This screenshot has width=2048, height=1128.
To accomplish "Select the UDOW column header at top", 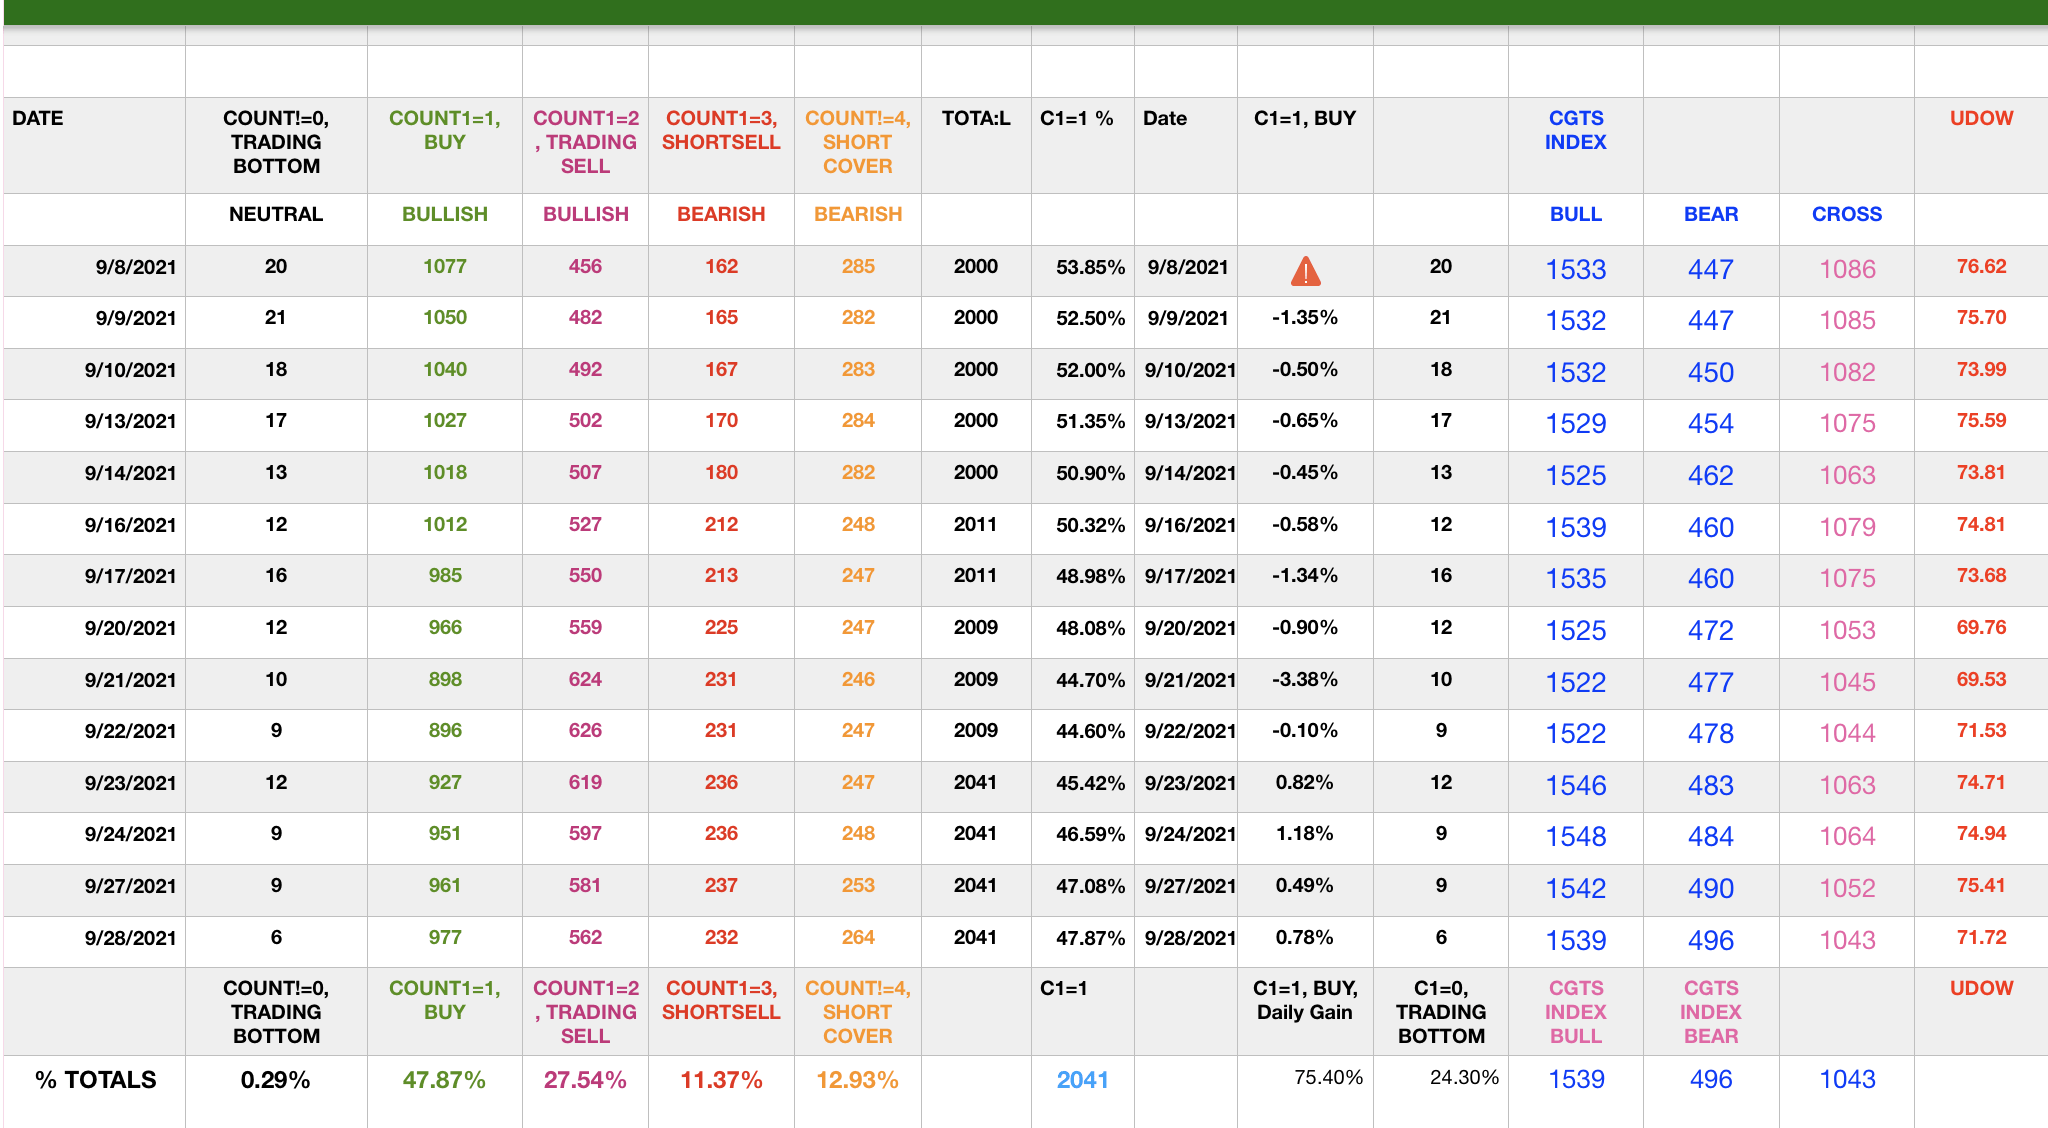I will [1981, 118].
